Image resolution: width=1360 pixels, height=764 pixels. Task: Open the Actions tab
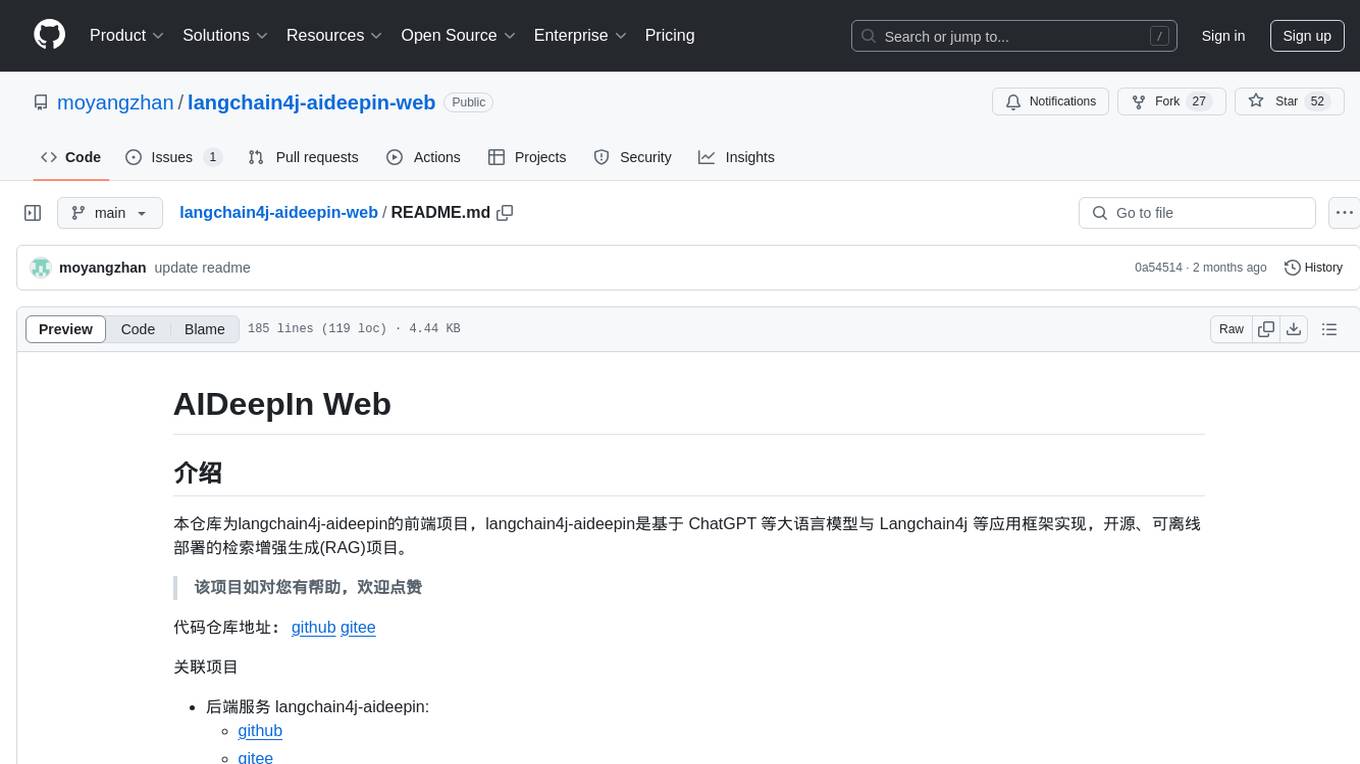click(423, 157)
